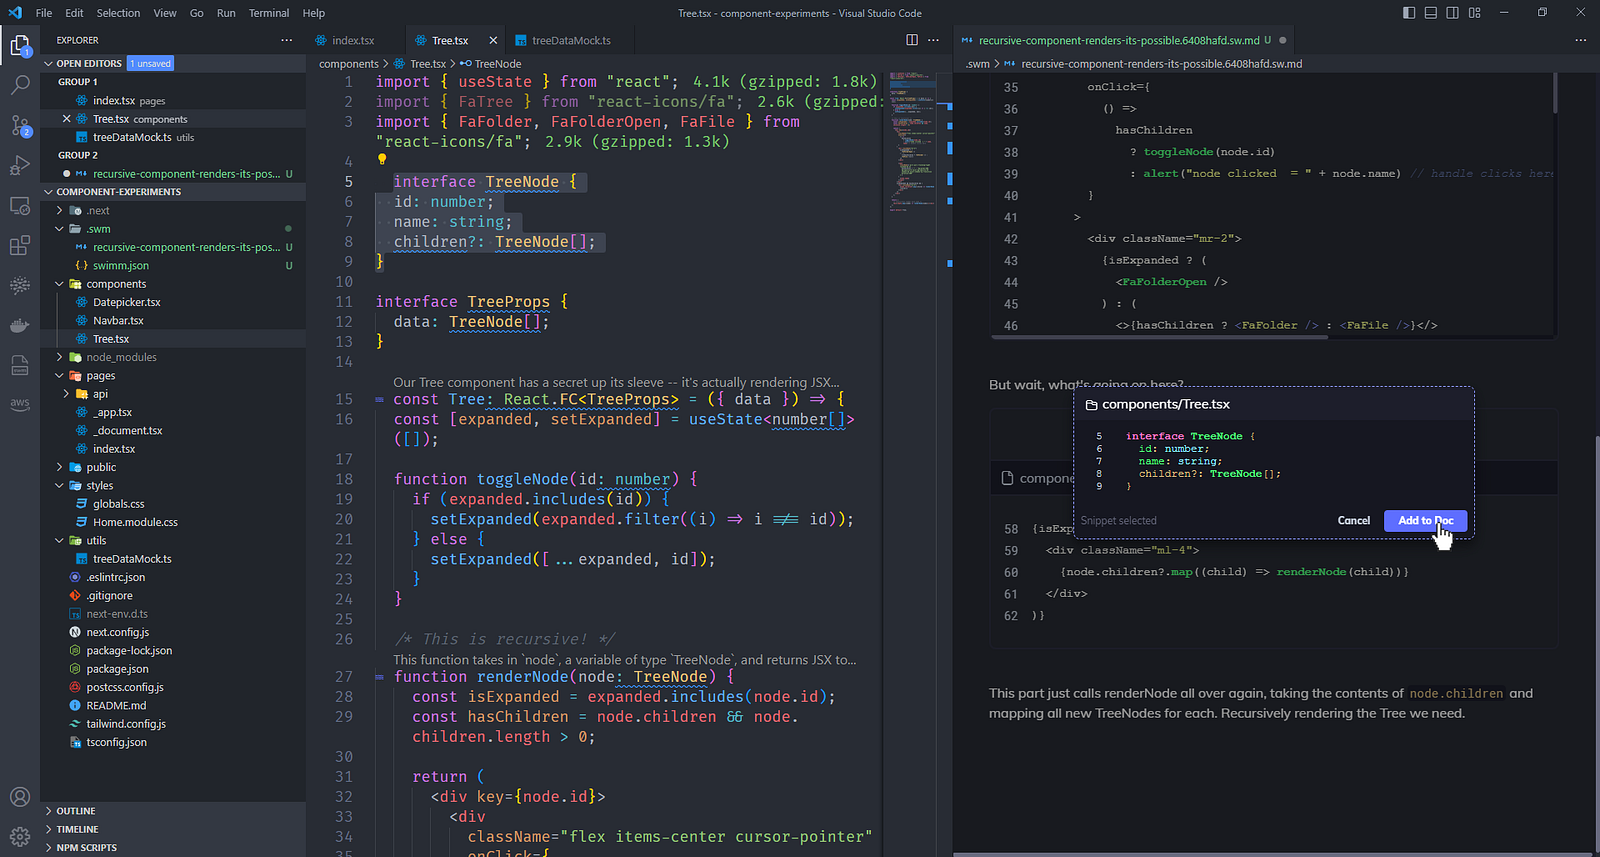Viewport: 1600px width, 857px height.
Task: Expand the OUTLINE section
Action: [76, 811]
